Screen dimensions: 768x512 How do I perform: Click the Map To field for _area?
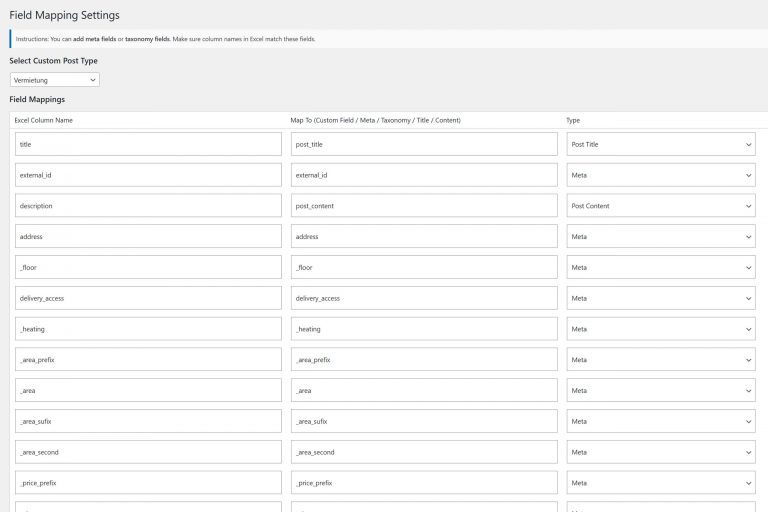[424, 391]
